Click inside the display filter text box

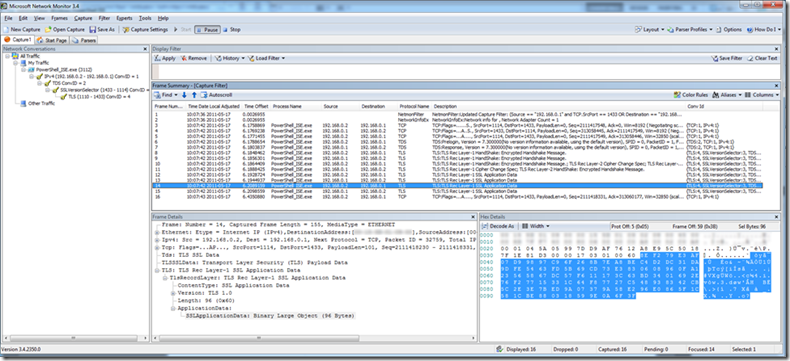point(466,71)
